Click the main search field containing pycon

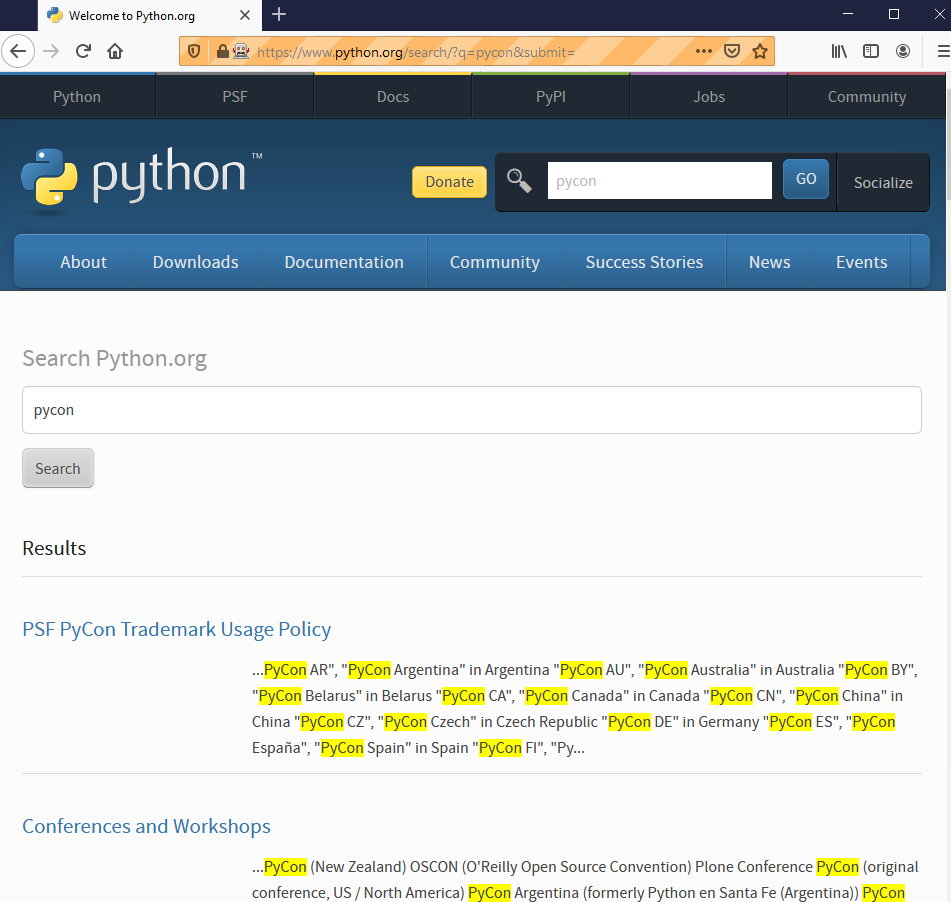click(x=471, y=410)
